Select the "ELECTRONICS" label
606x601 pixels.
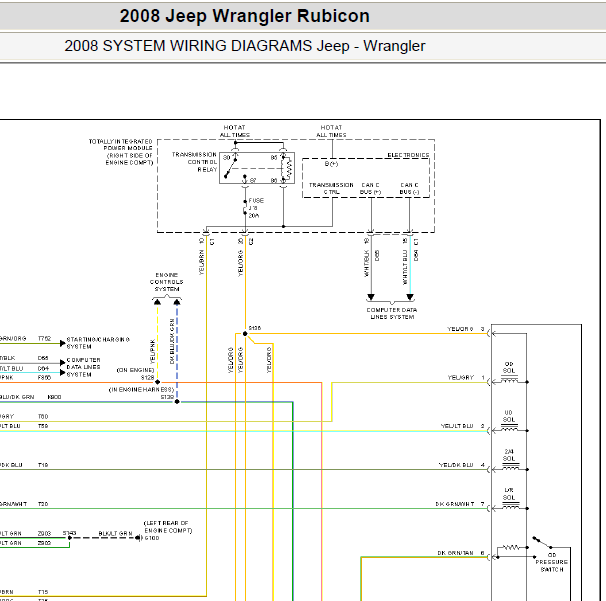408,155
